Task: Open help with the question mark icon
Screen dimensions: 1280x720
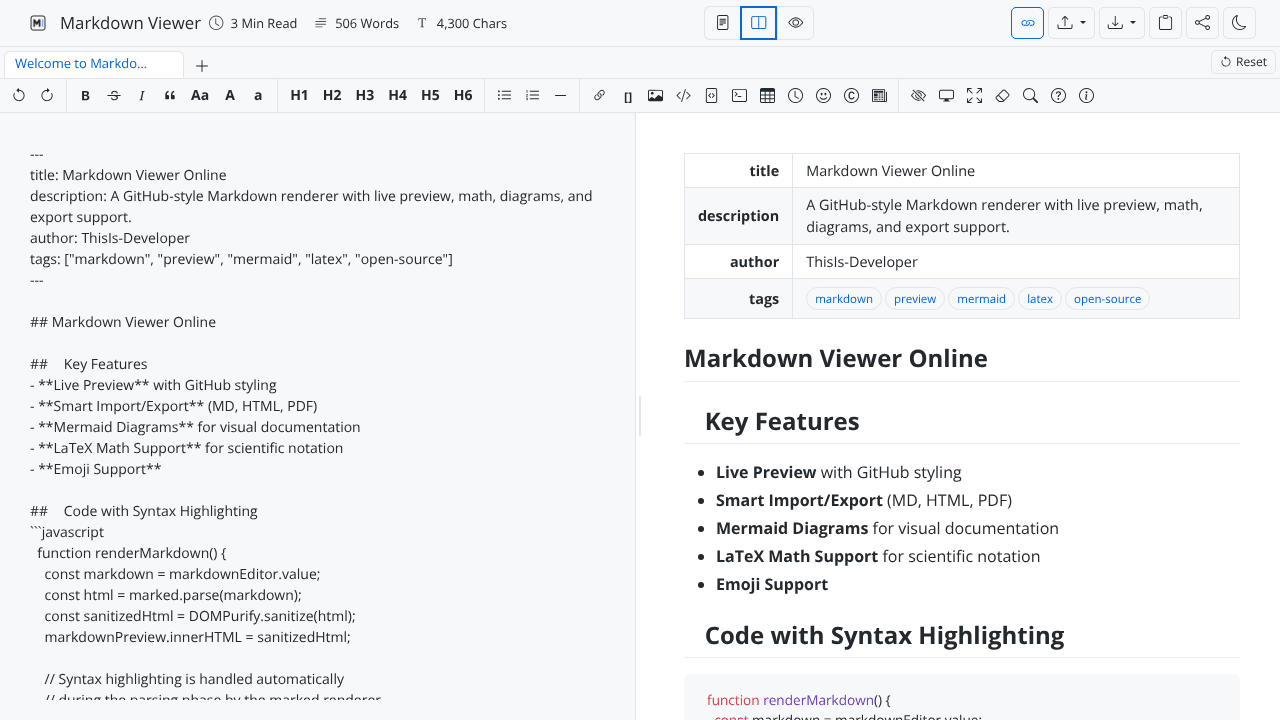Action: coord(1059,96)
